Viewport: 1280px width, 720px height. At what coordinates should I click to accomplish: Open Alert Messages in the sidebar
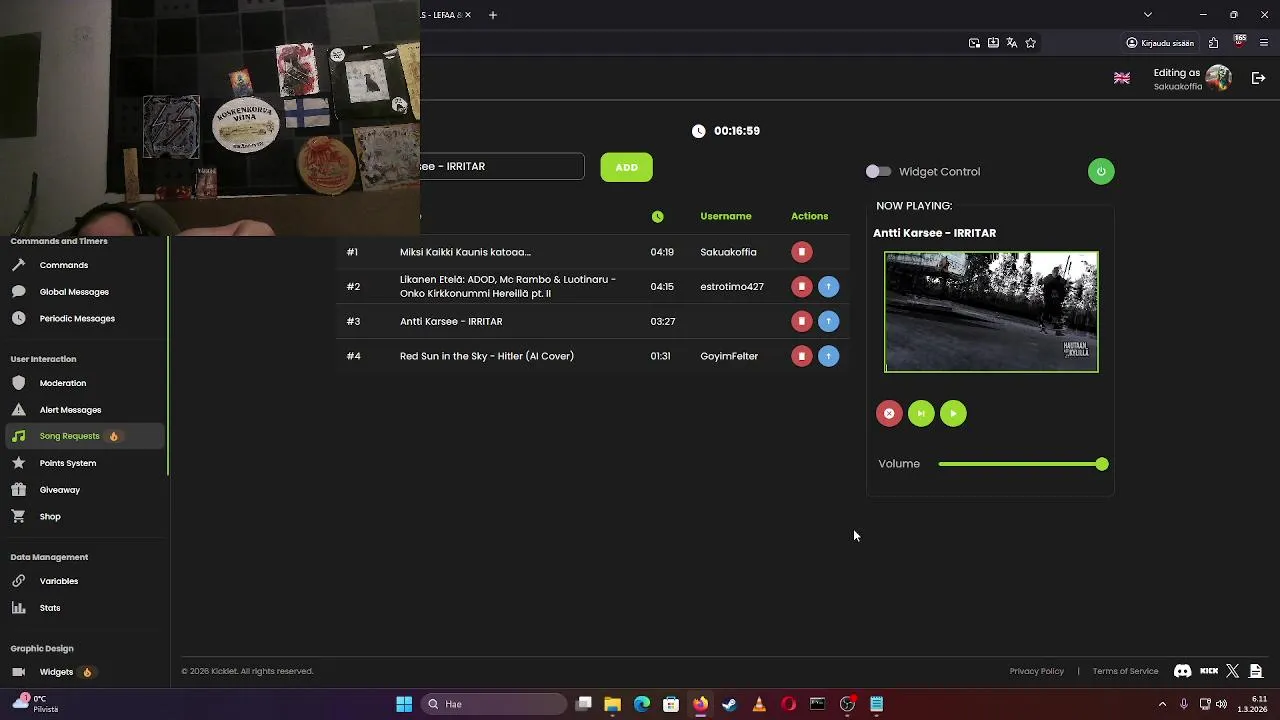(70, 410)
